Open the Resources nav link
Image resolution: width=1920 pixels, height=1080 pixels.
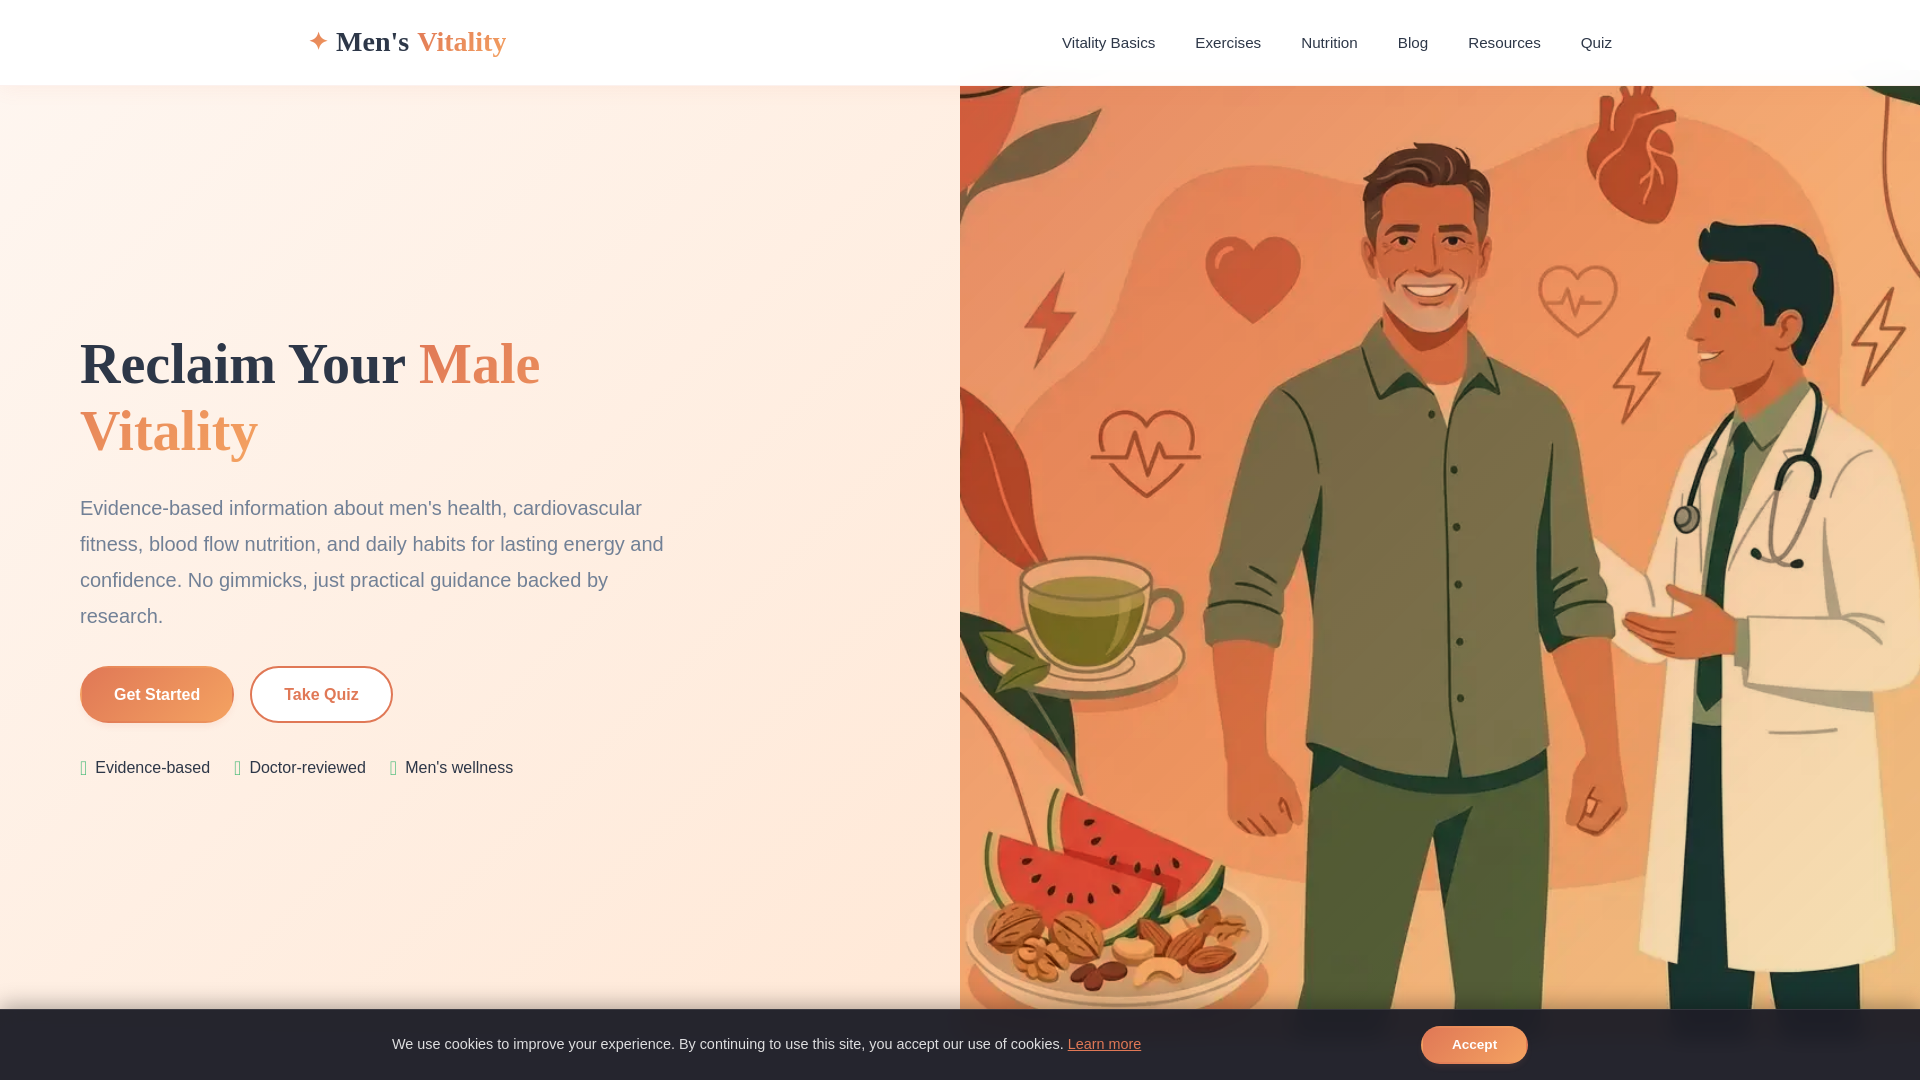tap(1504, 43)
